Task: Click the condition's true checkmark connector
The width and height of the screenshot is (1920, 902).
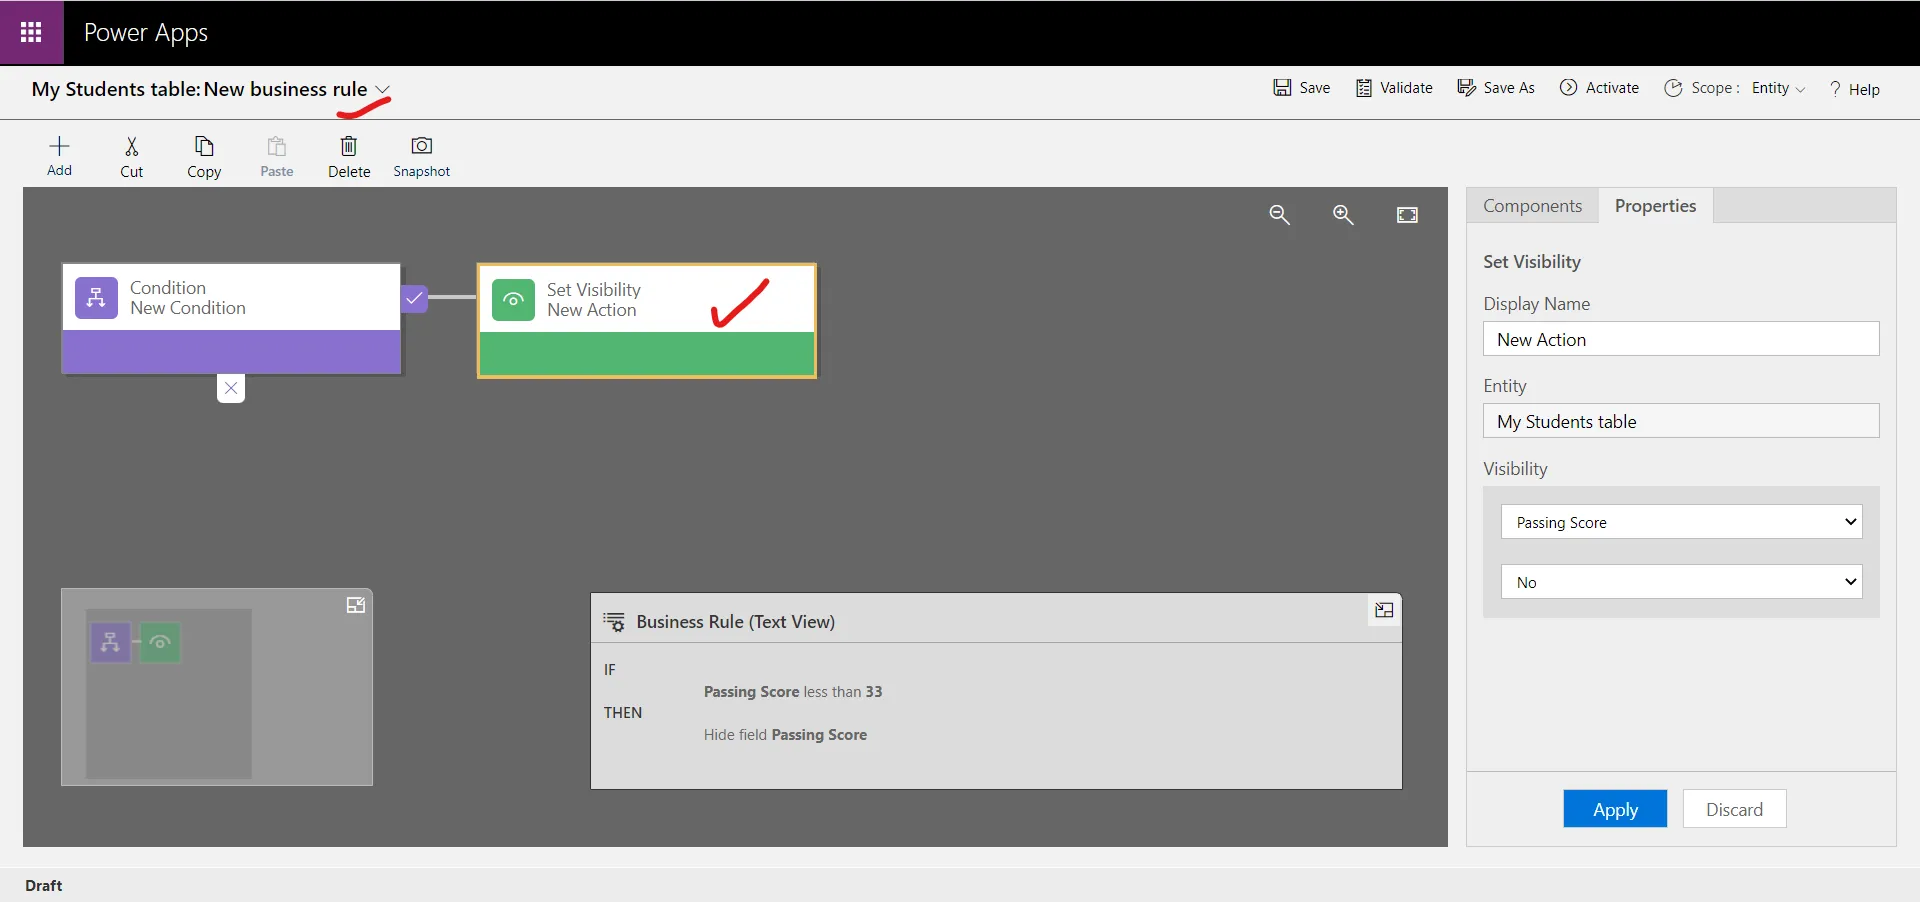Action: (x=414, y=298)
